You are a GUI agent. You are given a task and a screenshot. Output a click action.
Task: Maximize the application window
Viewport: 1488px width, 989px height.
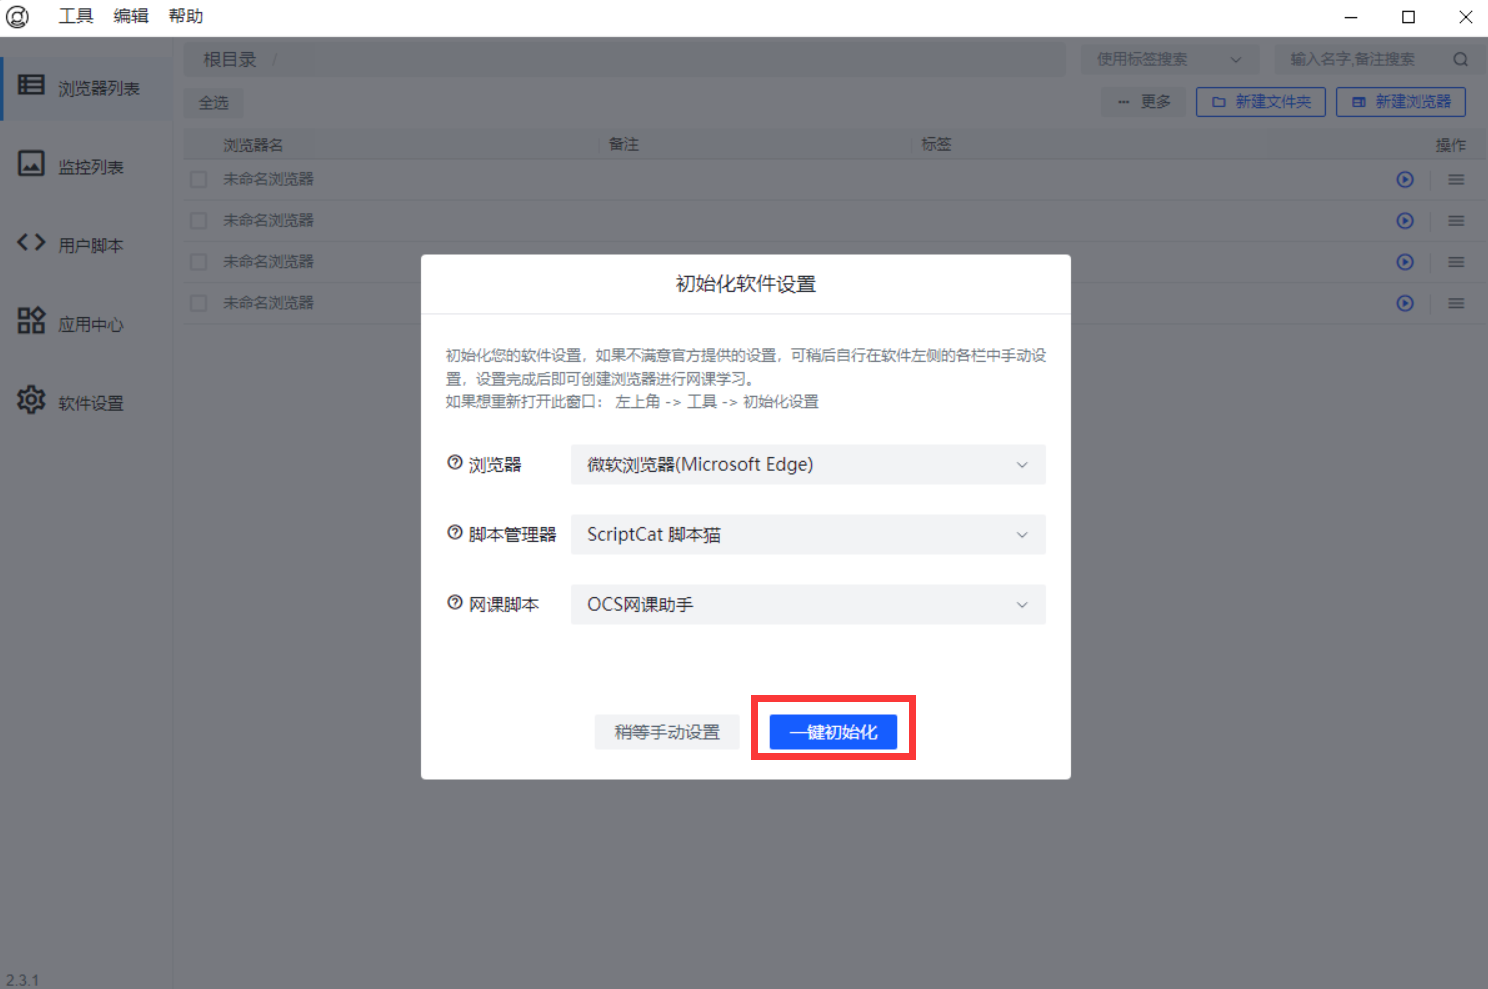click(x=1408, y=17)
